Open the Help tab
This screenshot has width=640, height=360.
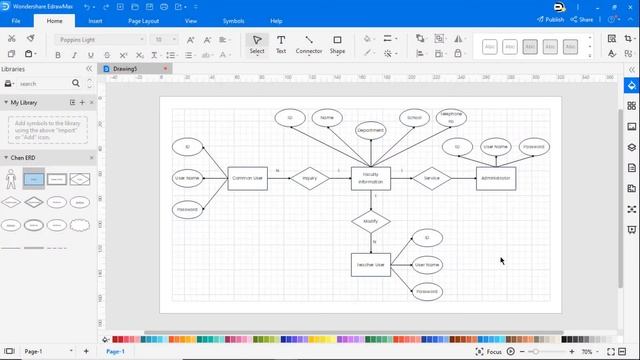point(276,21)
